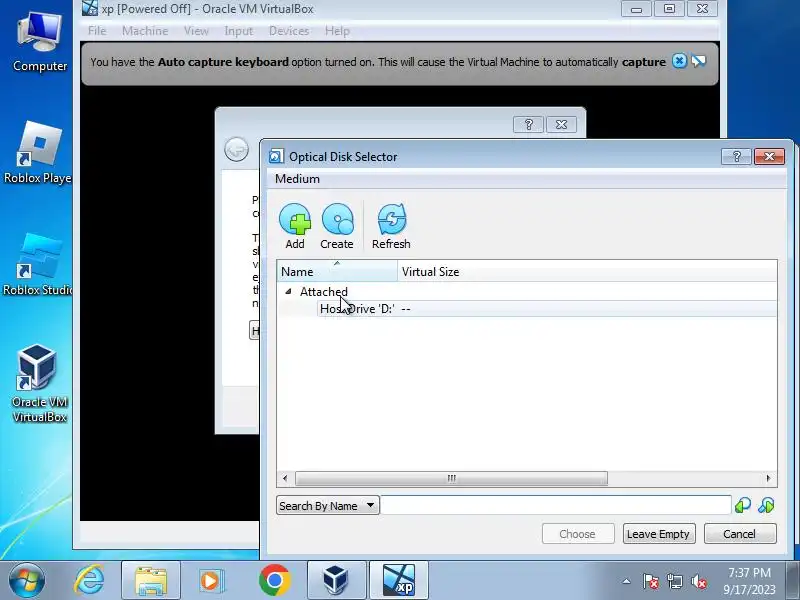The height and width of the screenshot is (600, 800).
Task: Open the Input menu
Action: (x=239, y=31)
